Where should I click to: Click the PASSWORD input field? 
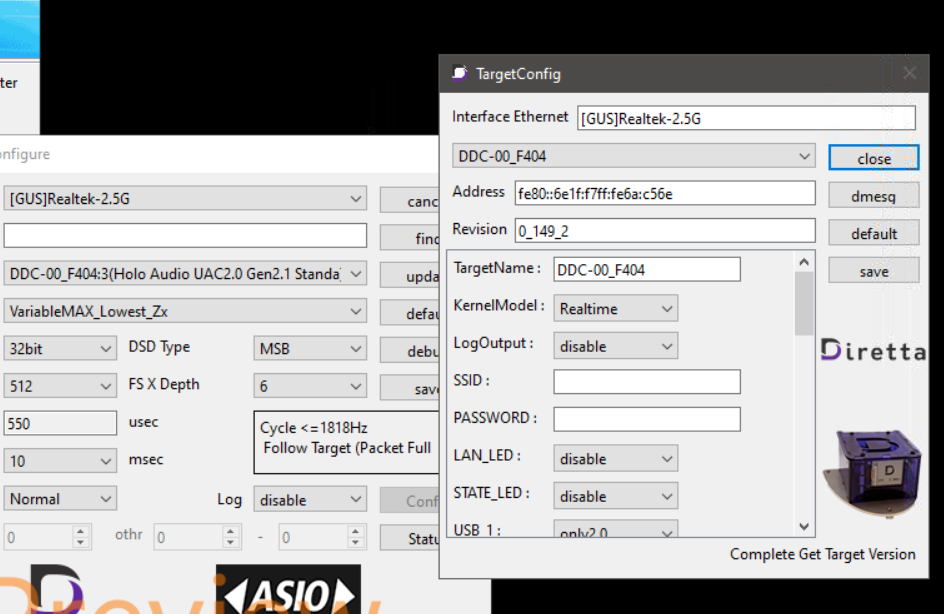(646, 419)
